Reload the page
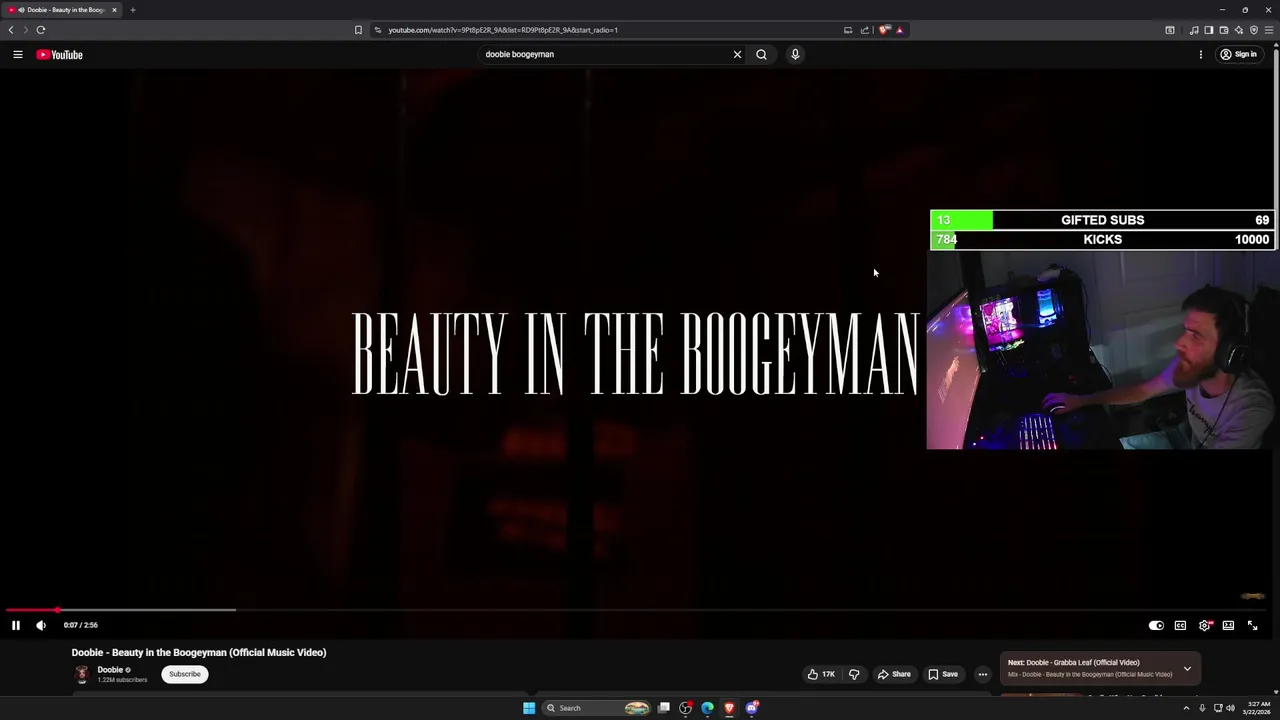The width and height of the screenshot is (1280, 720). [41, 30]
